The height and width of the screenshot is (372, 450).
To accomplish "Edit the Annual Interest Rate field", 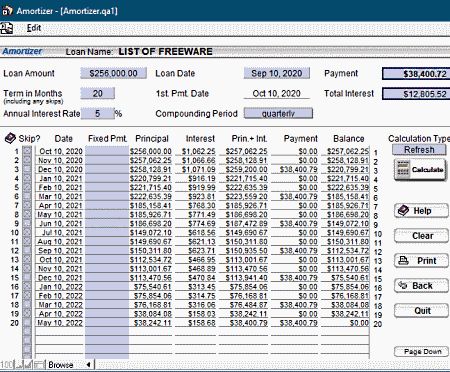I will click(97, 113).
